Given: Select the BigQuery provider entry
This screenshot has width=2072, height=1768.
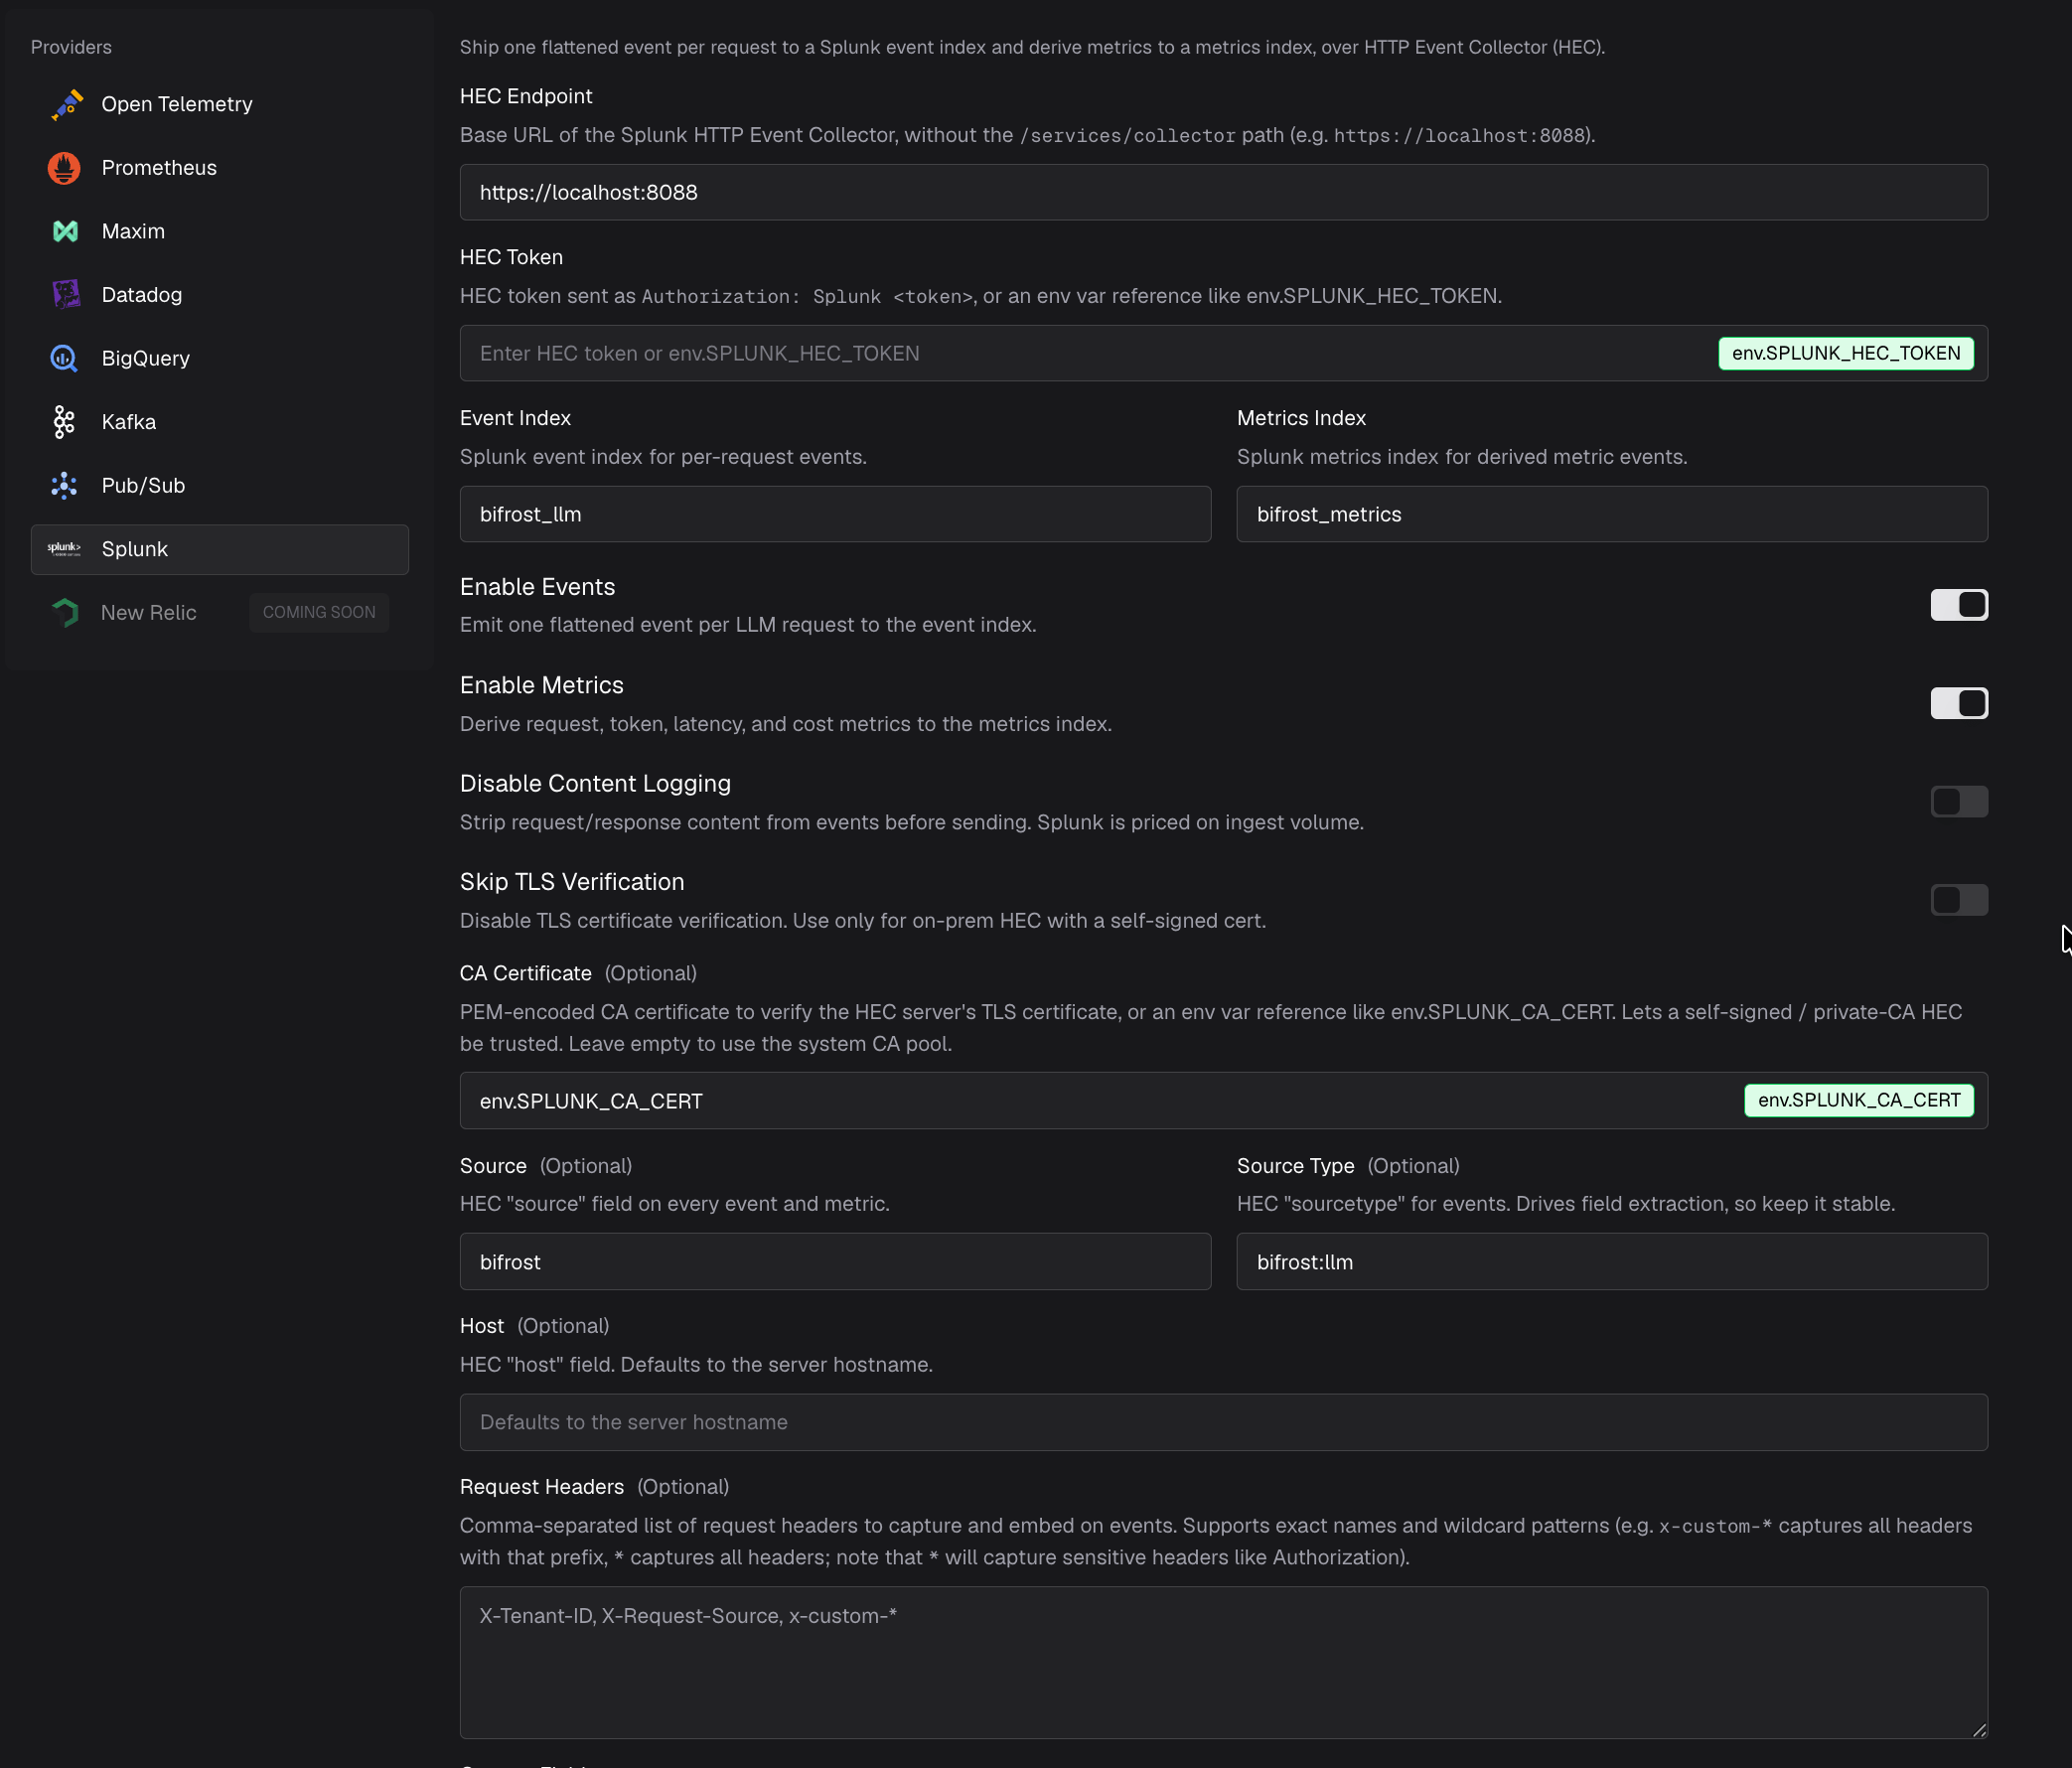Looking at the screenshot, I should (220, 358).
